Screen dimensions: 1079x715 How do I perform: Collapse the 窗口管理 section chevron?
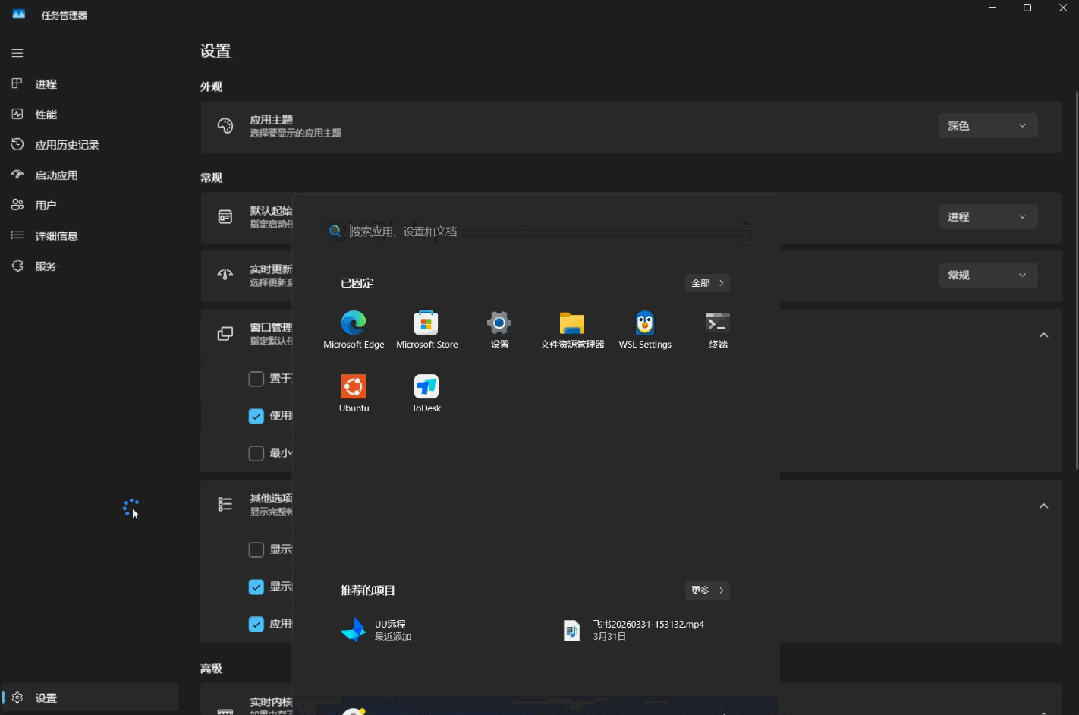point(1043,335)
